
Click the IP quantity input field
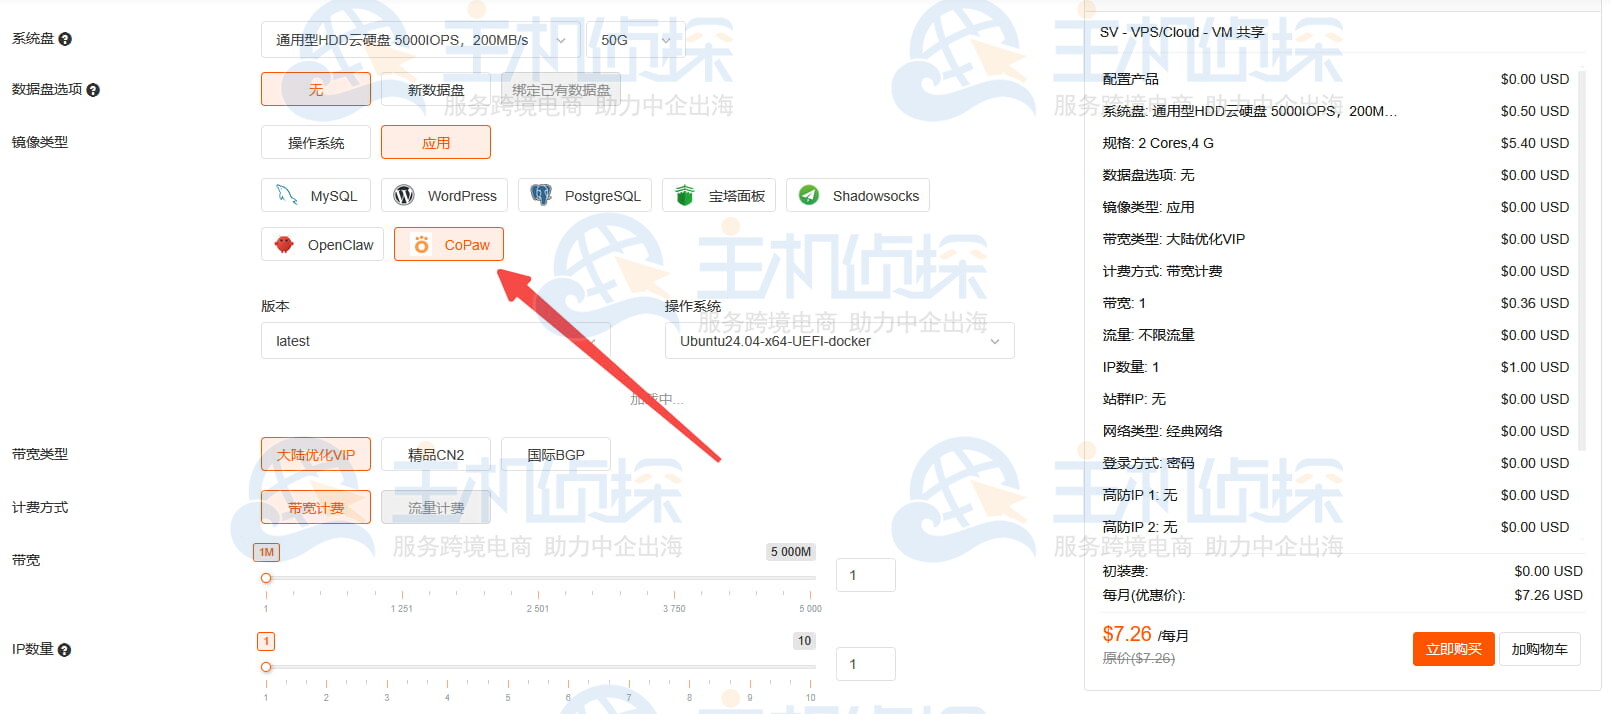click(x=866, y=664)
